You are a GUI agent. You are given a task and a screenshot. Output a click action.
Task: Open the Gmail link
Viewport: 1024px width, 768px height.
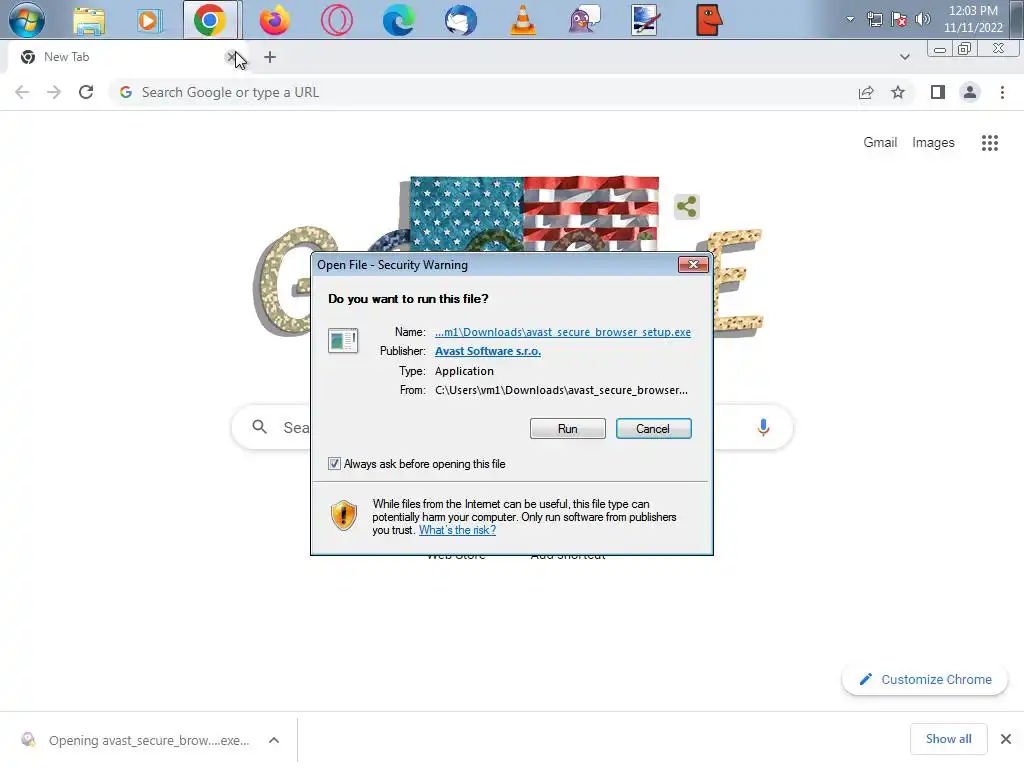(x=880, y=142)
